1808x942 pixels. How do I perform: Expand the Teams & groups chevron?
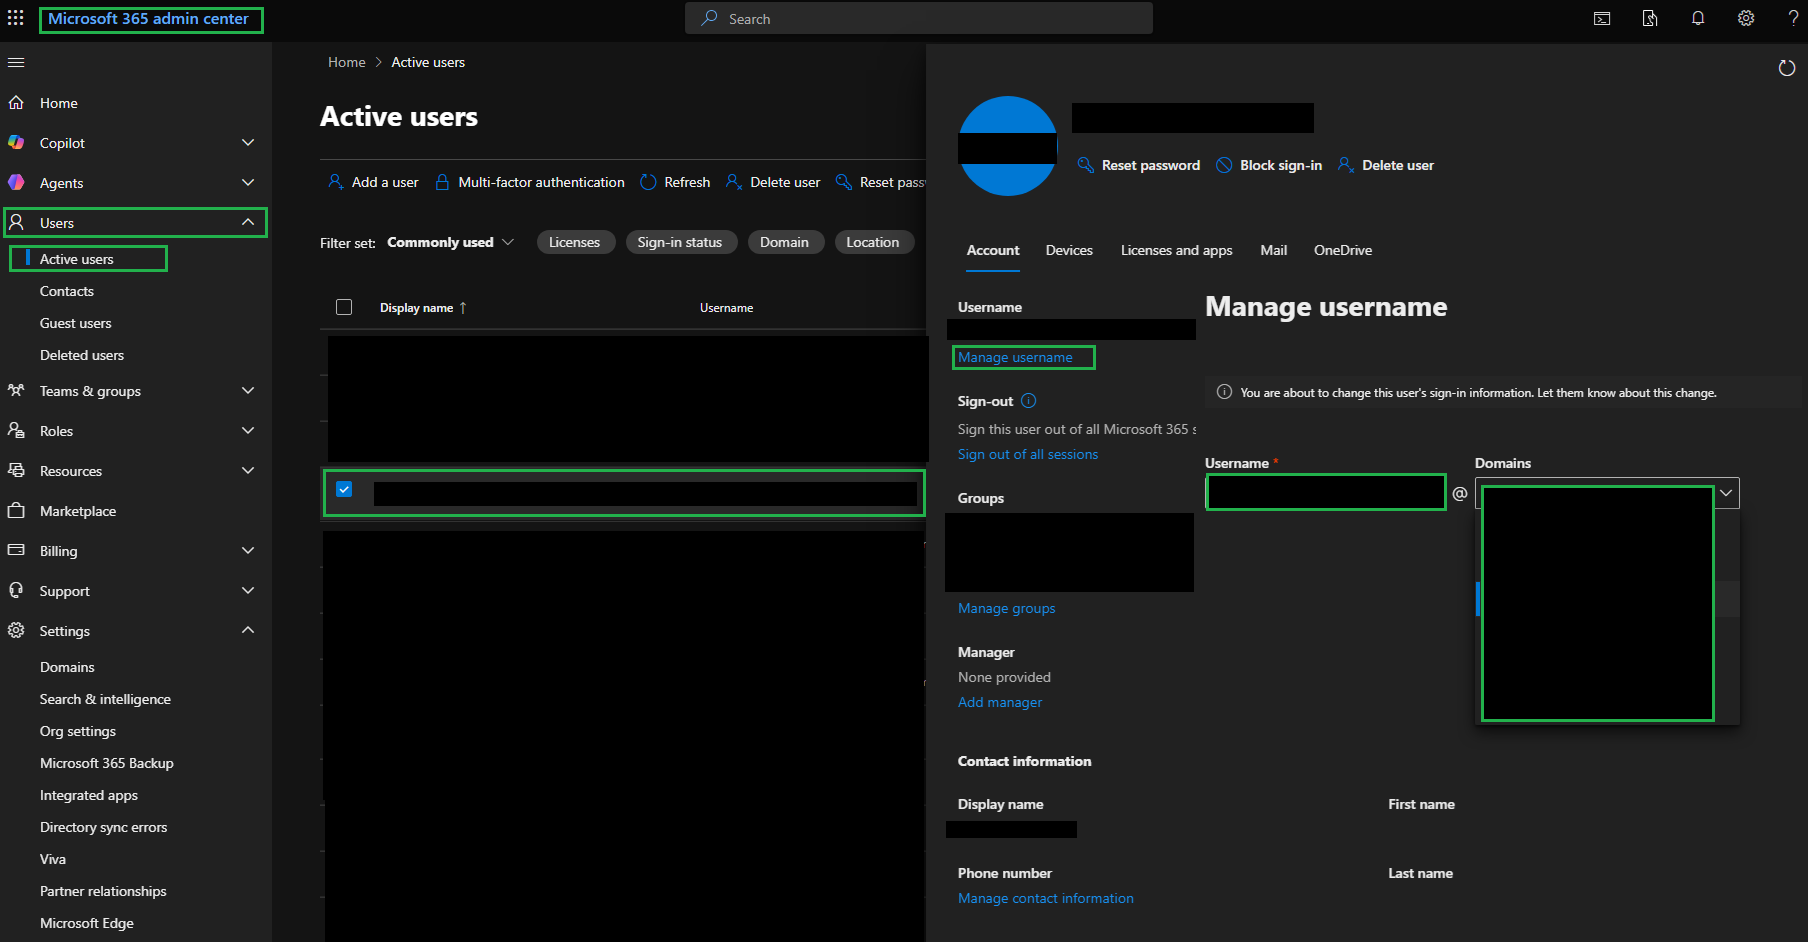click(x=248, y=391)
